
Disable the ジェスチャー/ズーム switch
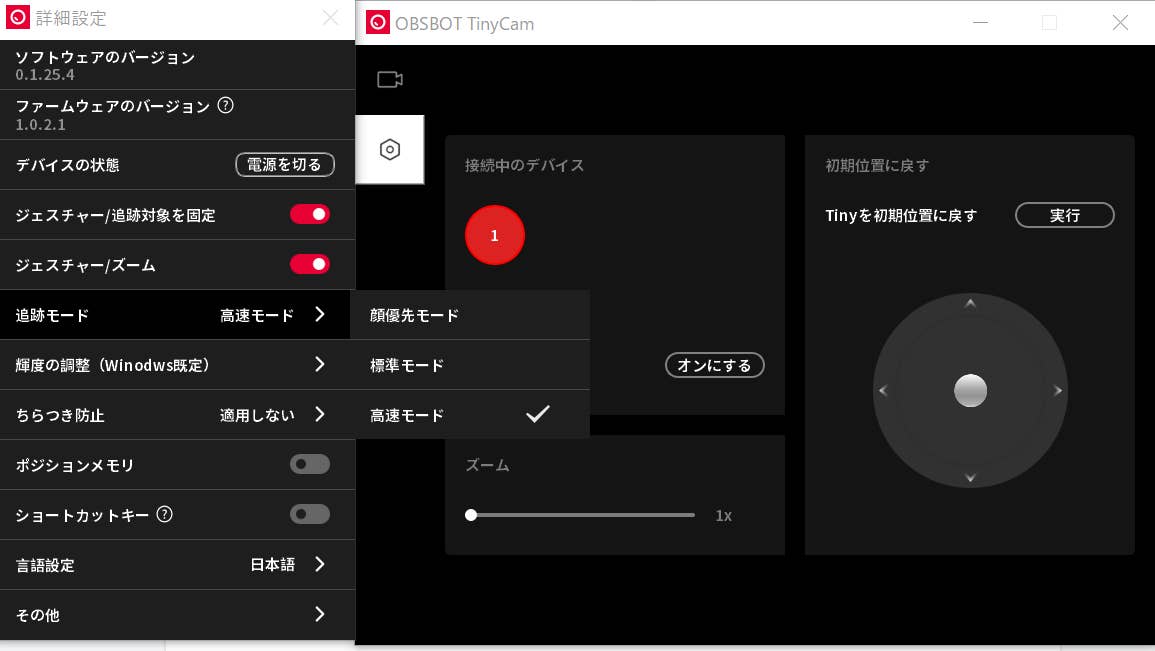309,264
